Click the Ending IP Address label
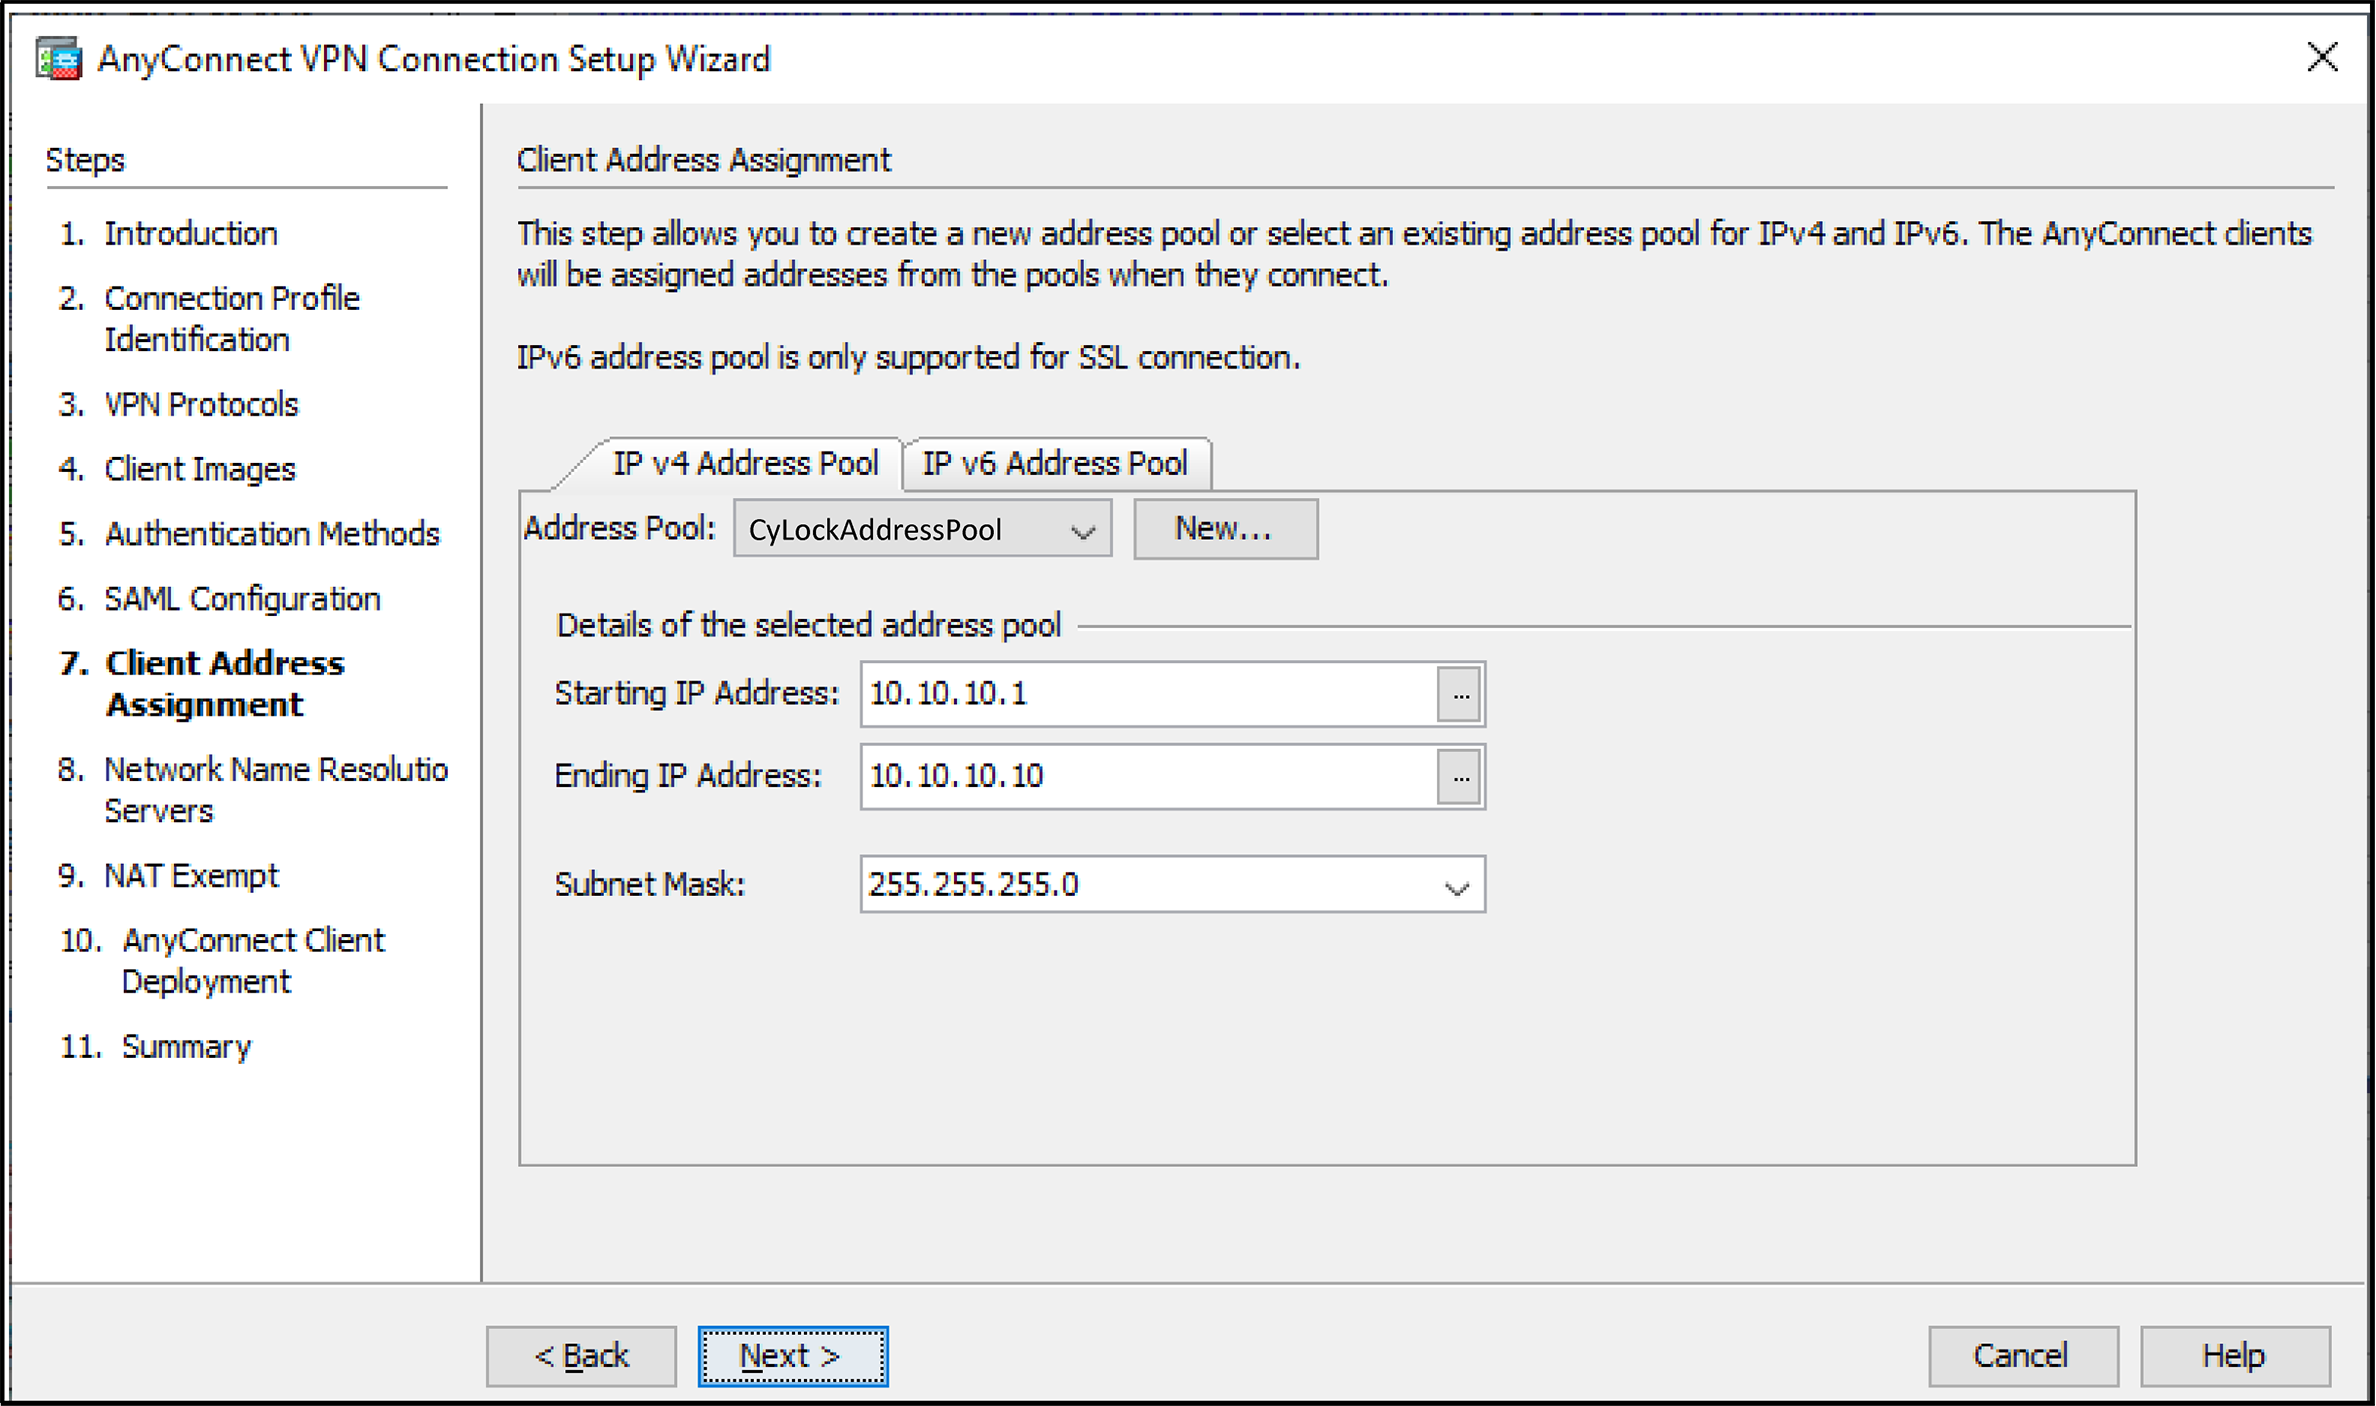Screen dimensions: 2376x1406 [x=688, y=776]
